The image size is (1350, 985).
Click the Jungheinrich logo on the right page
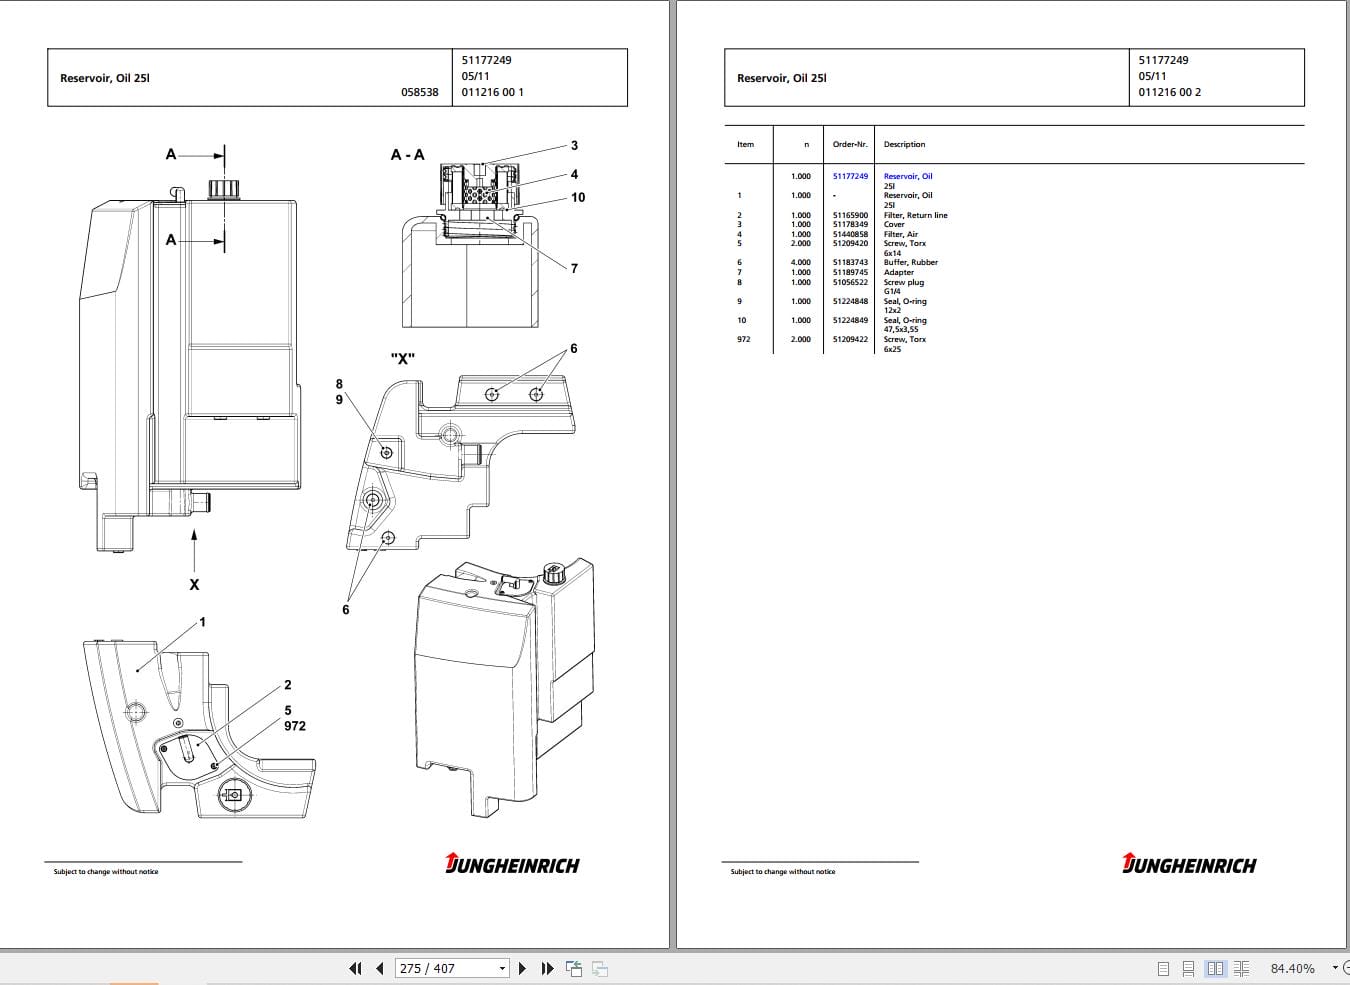[1188, 864]
